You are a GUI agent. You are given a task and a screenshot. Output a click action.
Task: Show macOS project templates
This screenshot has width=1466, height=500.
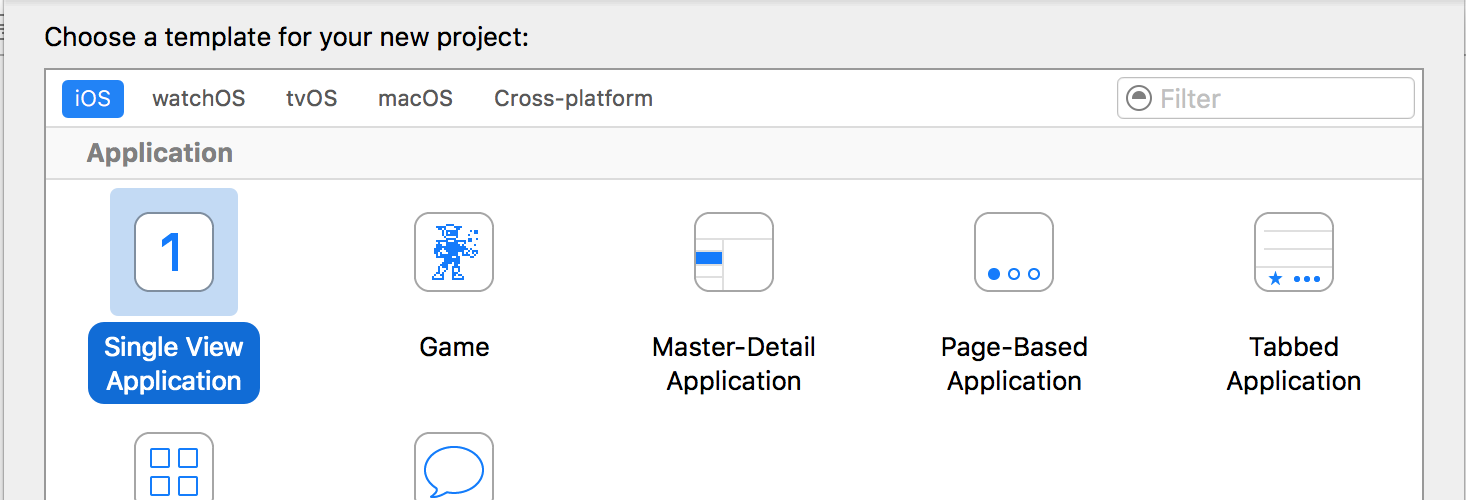click(x=415, y=99)
